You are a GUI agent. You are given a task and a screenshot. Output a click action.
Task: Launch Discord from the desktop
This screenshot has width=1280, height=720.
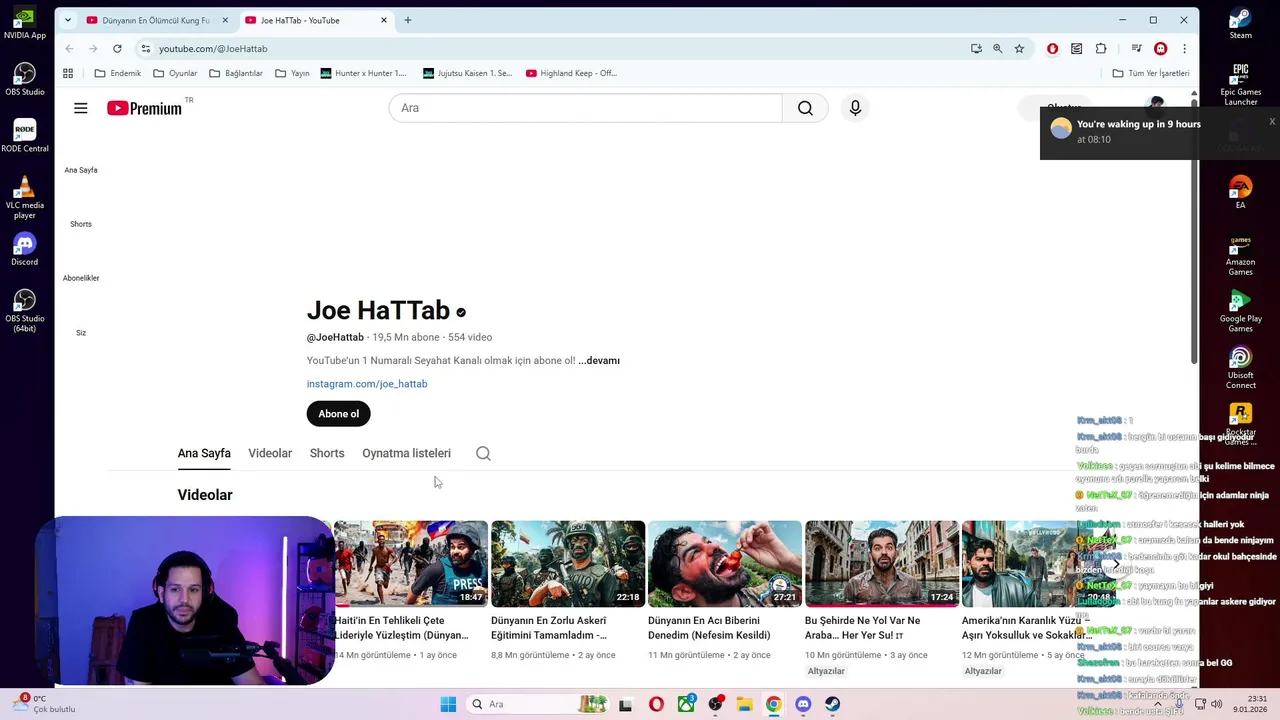[25, 249]
